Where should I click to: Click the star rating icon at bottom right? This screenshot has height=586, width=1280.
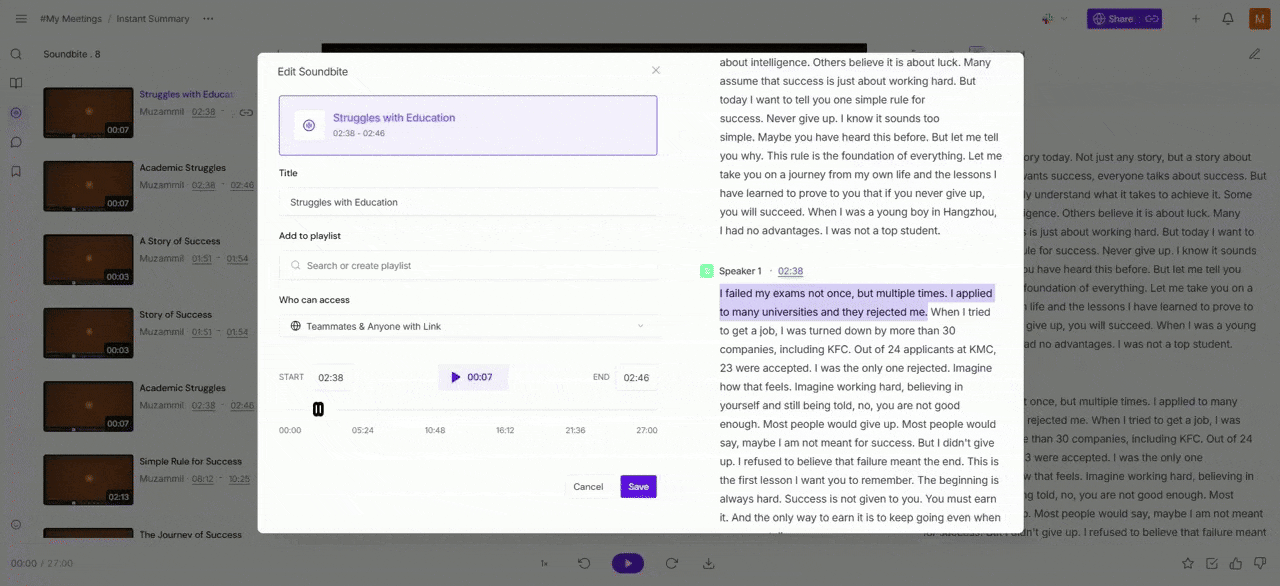coord(1187,563)
